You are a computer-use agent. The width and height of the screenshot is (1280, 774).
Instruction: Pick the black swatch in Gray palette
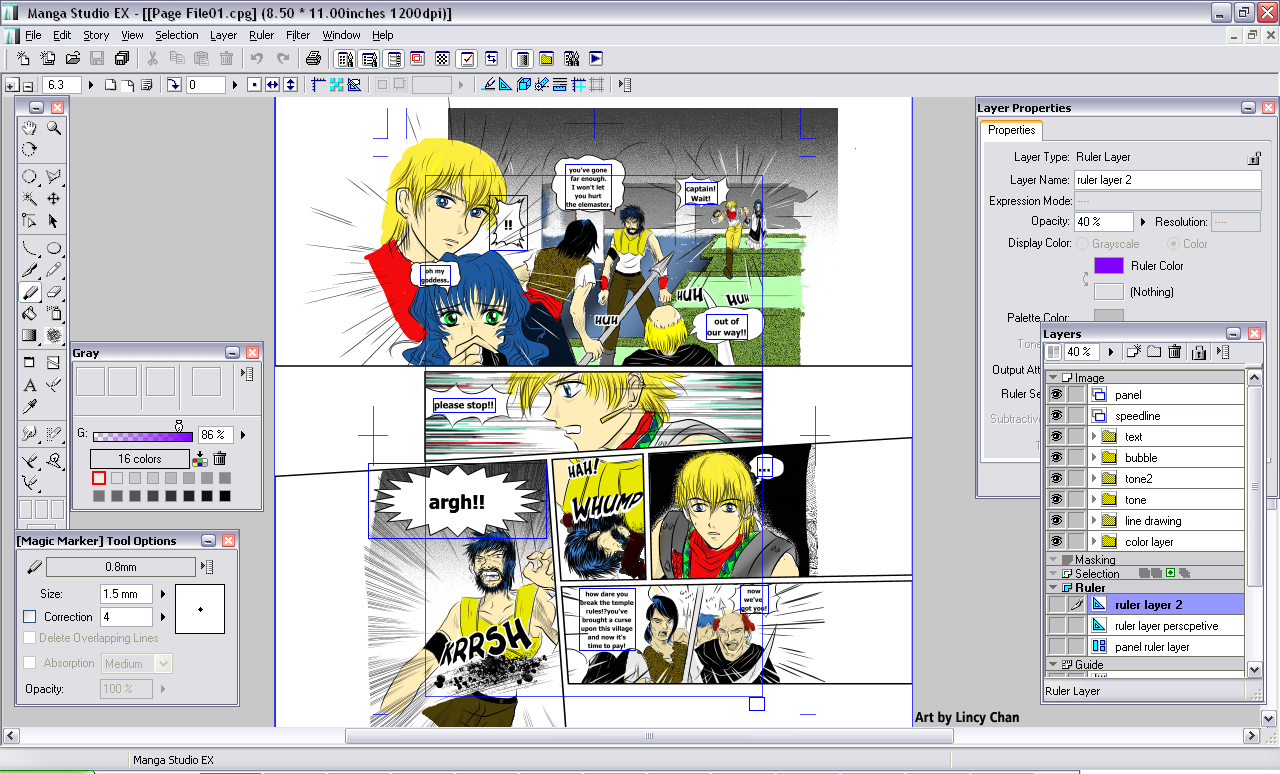[x=225, y=495]
